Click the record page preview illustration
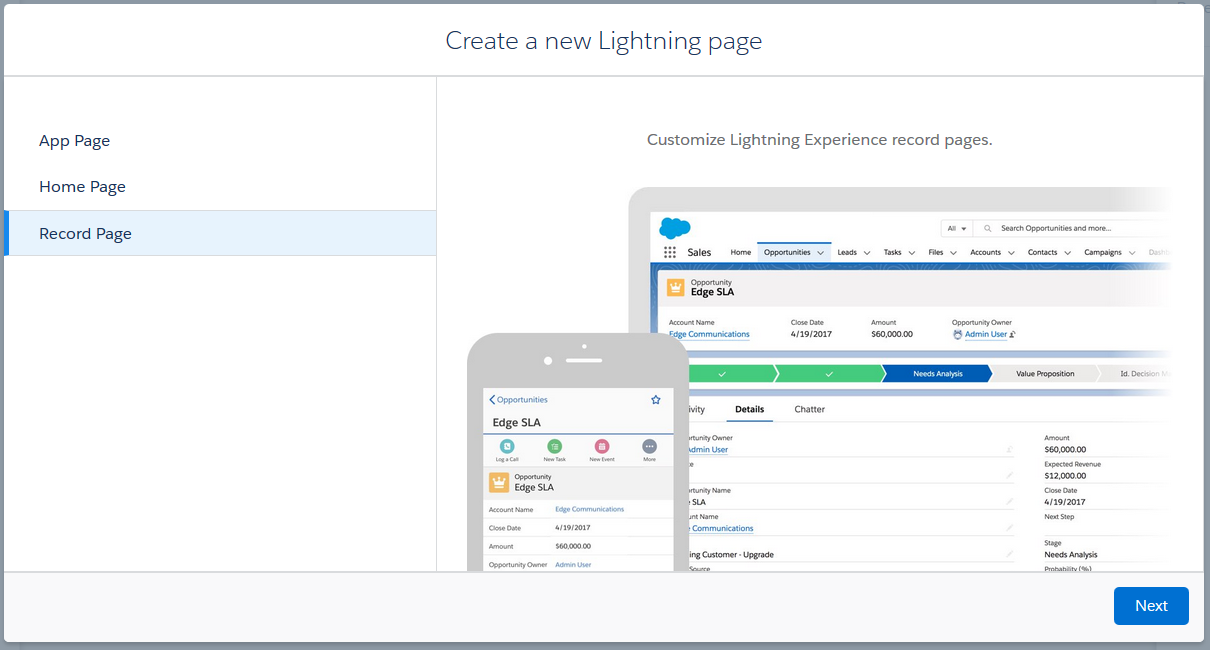 (818, 379)
